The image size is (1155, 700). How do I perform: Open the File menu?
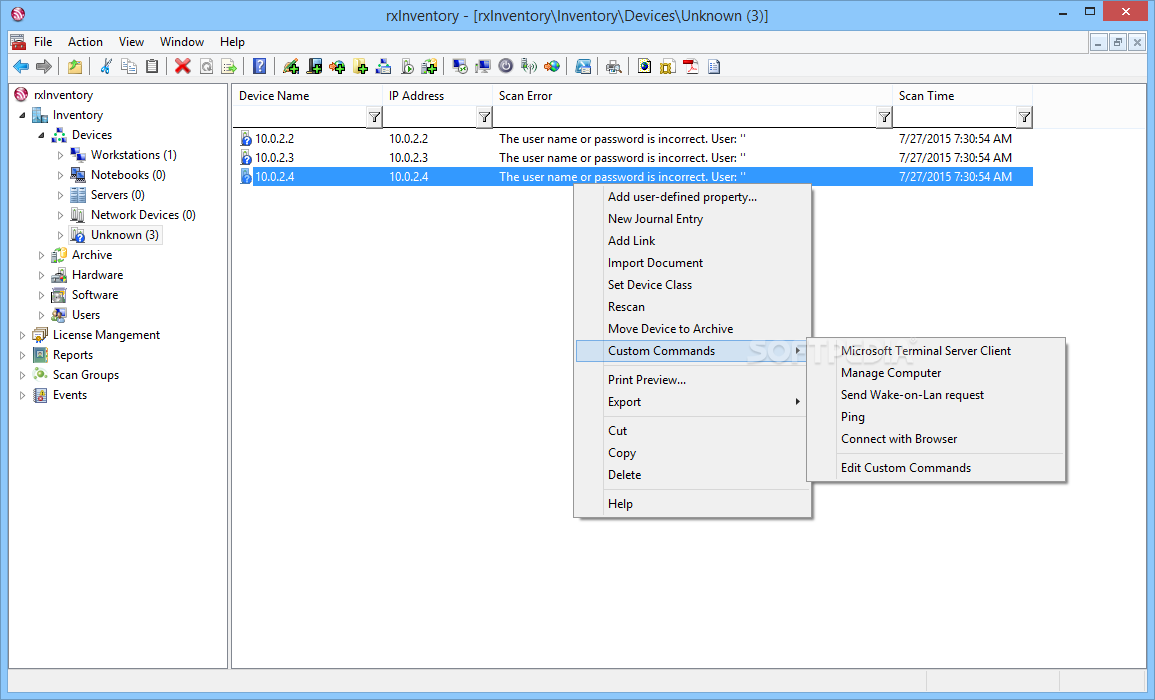coord(43,42)
